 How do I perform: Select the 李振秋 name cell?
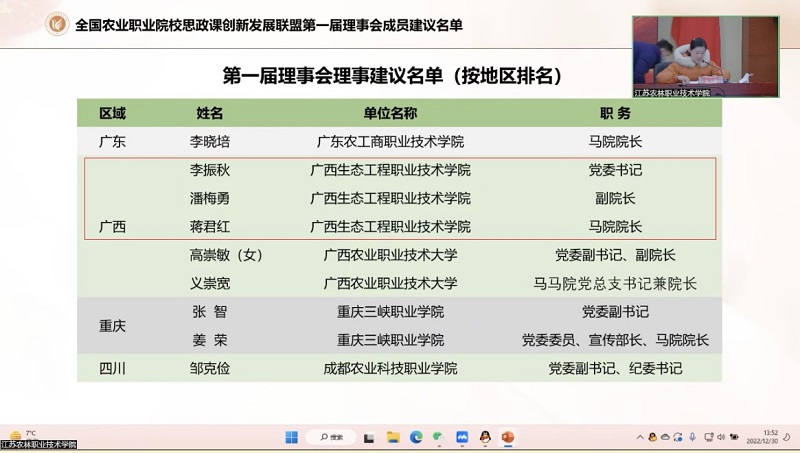pos(210,170)
